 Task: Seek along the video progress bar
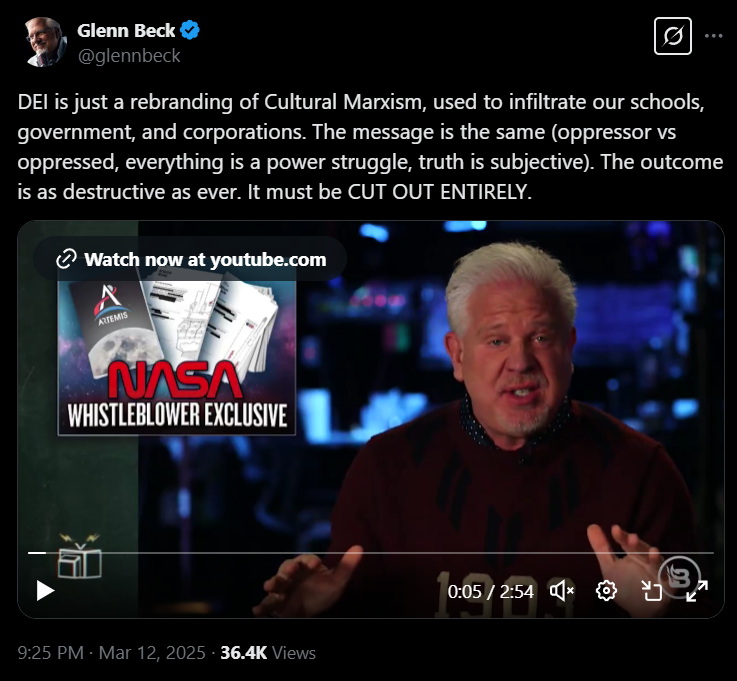pos(371,553)
